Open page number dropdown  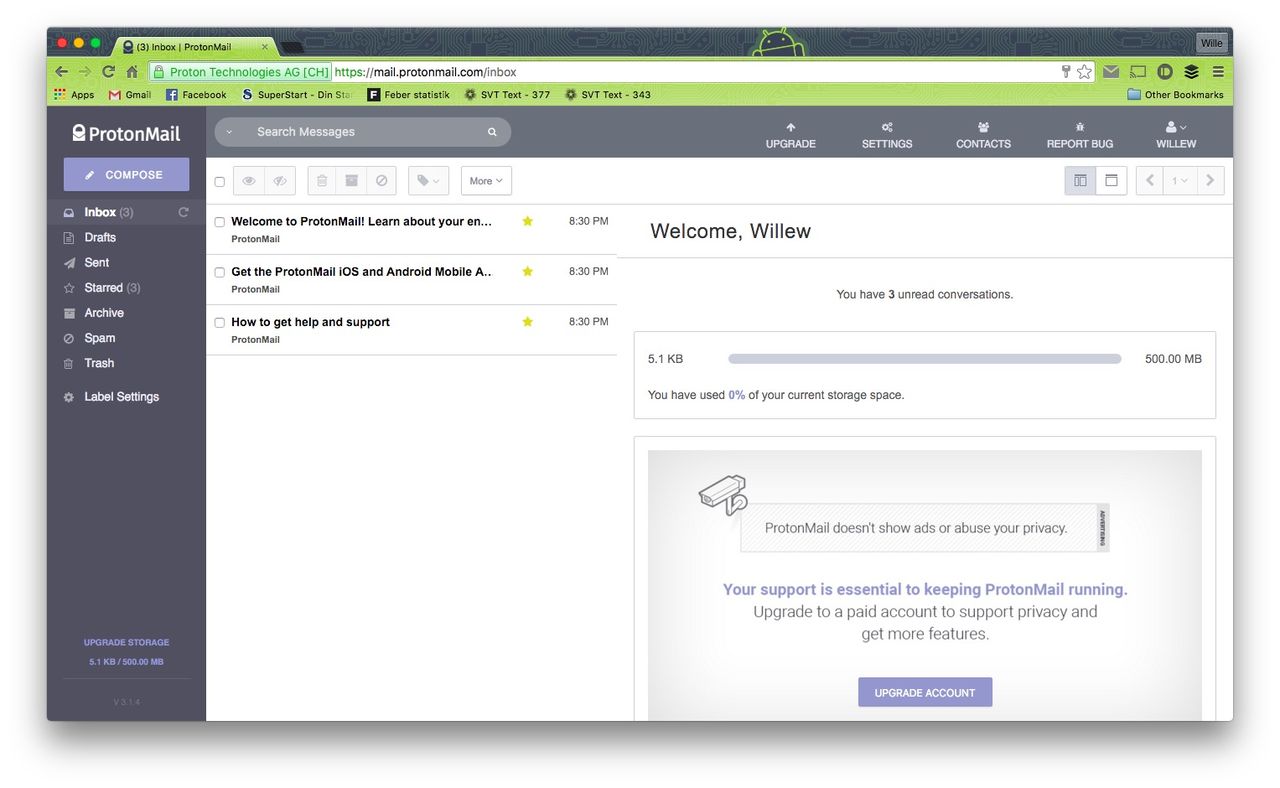point(1180,181)
